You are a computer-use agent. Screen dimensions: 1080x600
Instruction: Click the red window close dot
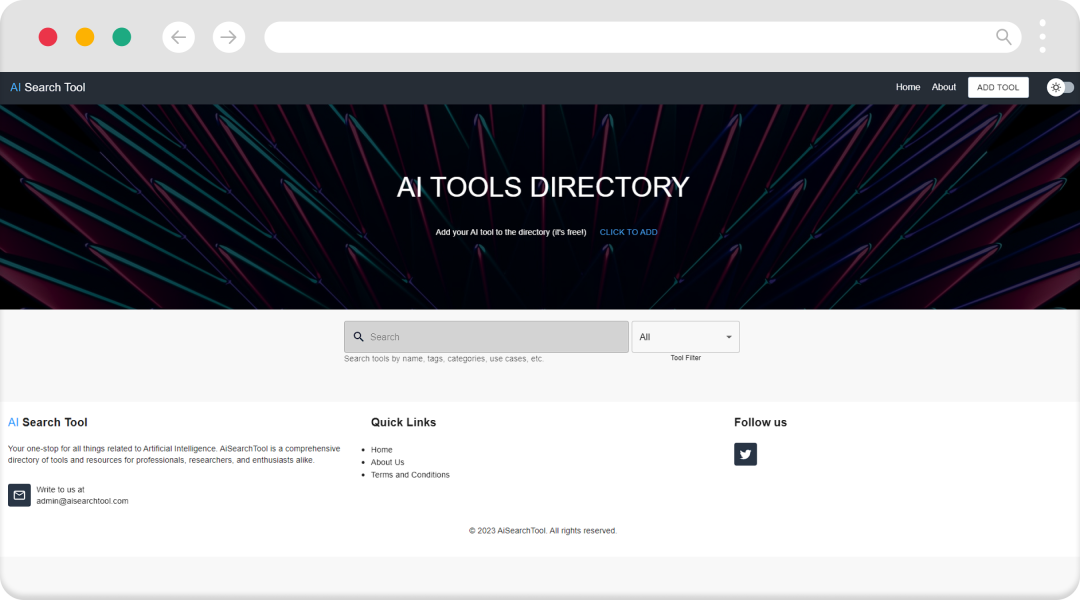(x=48, y=37)
